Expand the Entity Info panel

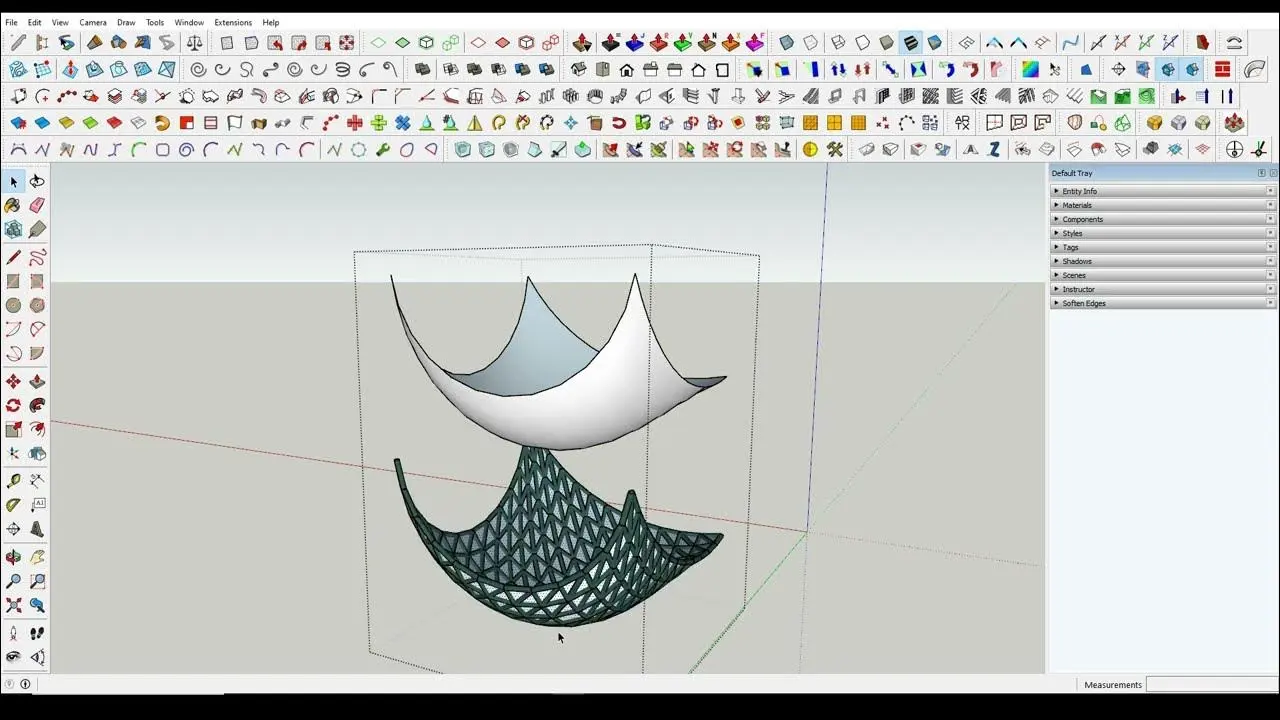pos(1079,191)
